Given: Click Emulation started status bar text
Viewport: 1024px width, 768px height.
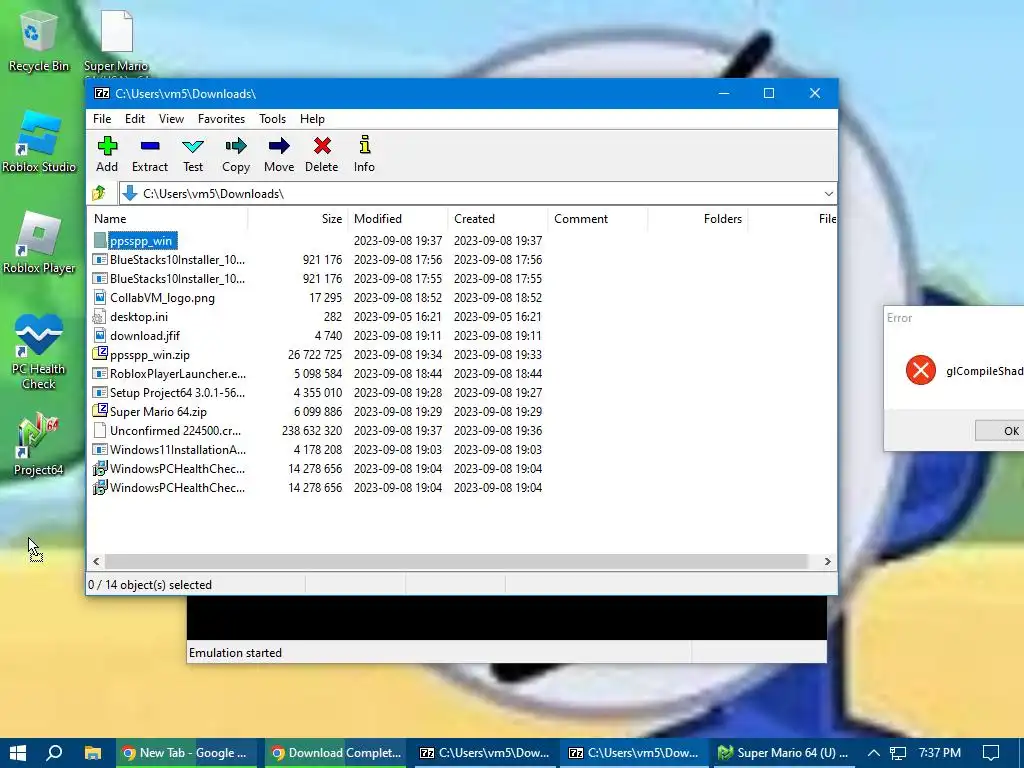Looking at the screenshot, I should coord(235,652).
